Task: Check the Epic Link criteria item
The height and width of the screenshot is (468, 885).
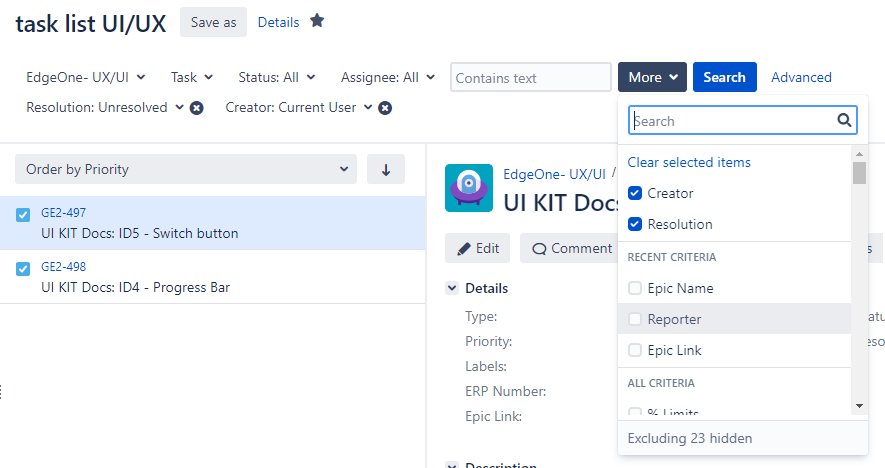Action: [x=635, y=350]
